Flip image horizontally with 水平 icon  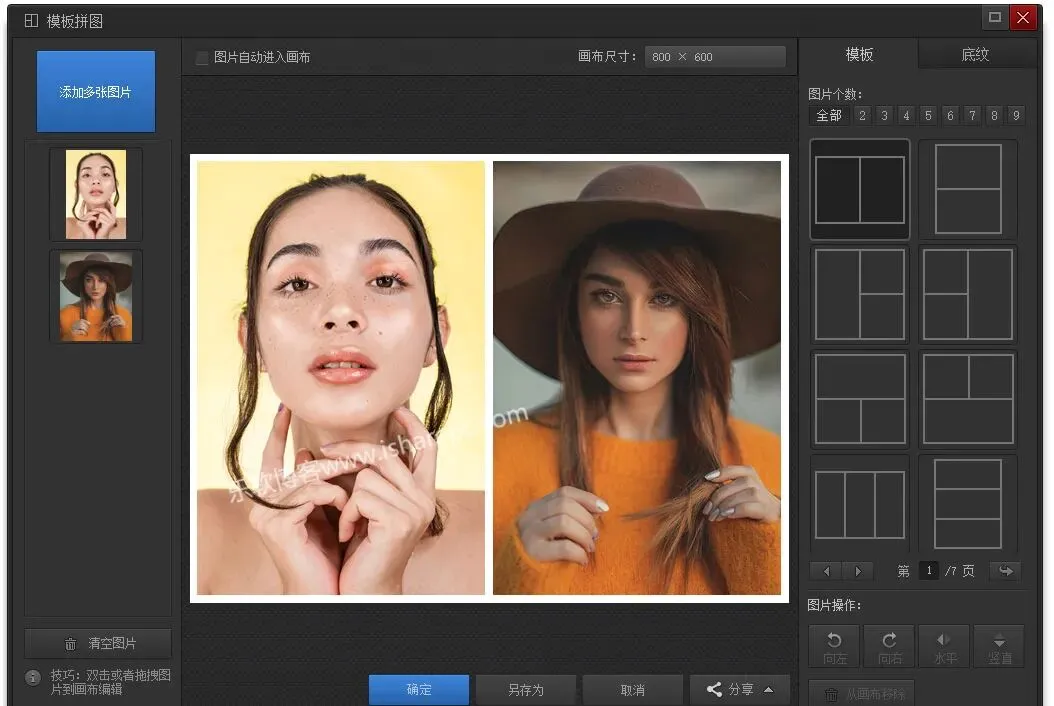pos(944,646)
